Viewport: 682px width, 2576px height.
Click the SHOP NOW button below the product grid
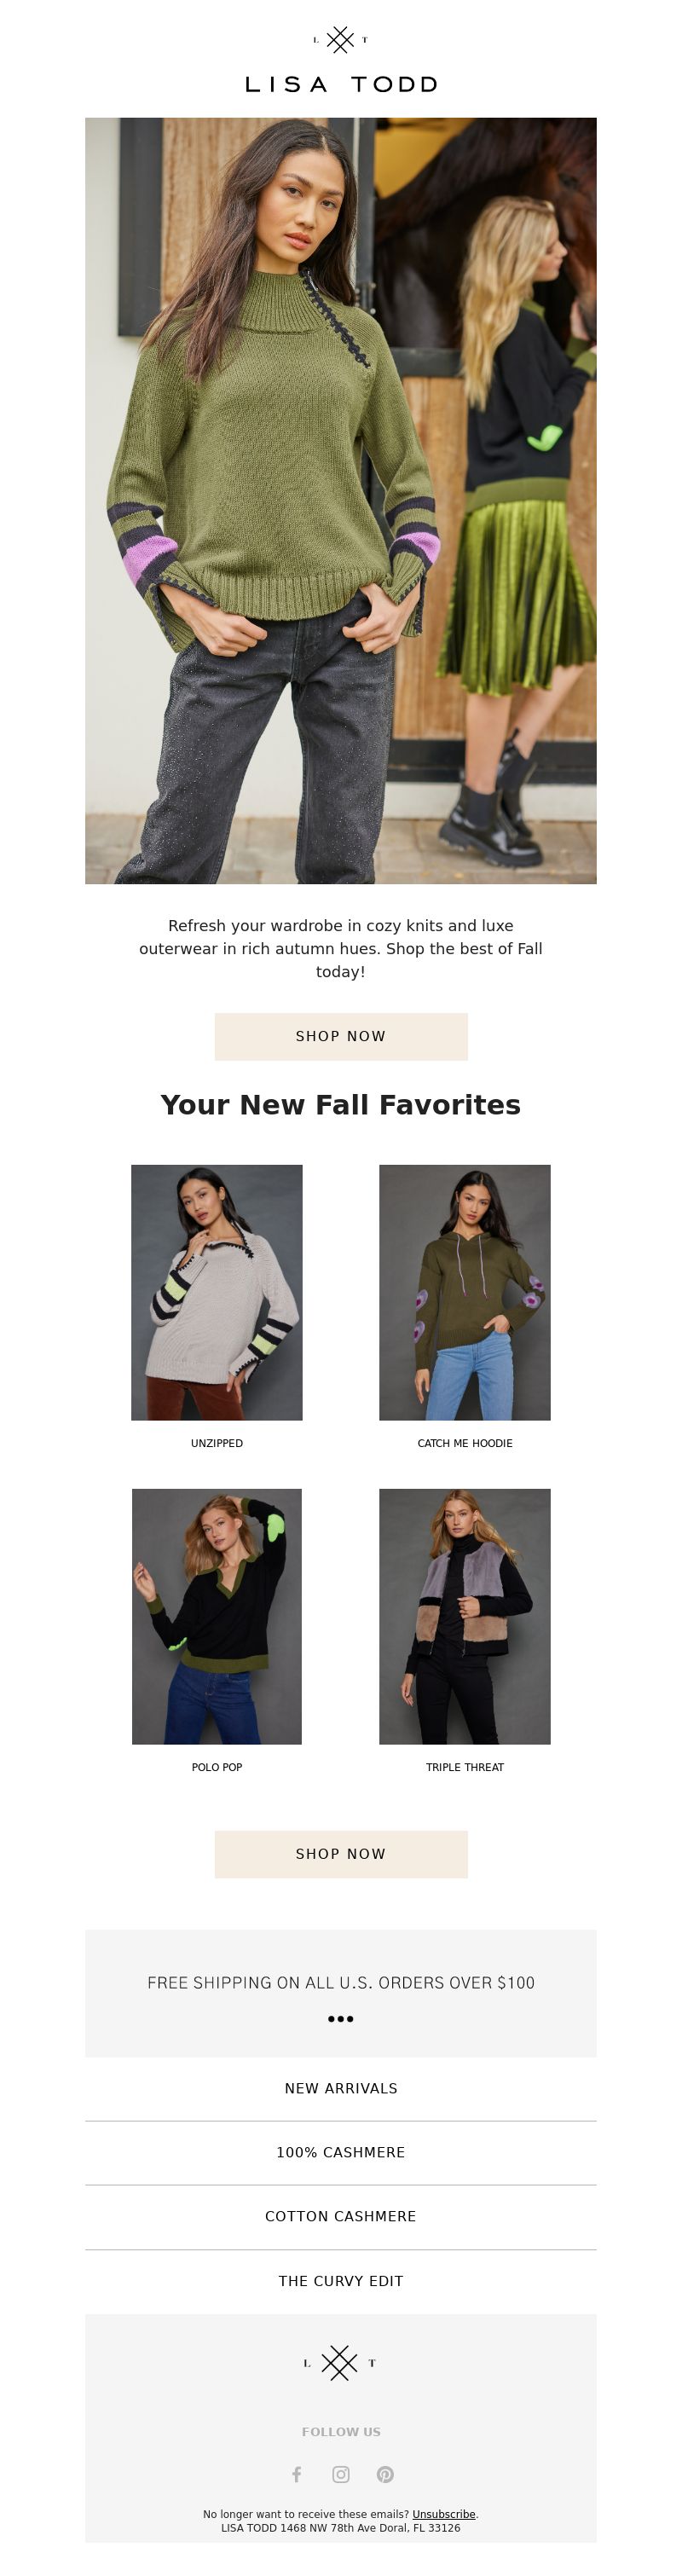coord(341,1853)
